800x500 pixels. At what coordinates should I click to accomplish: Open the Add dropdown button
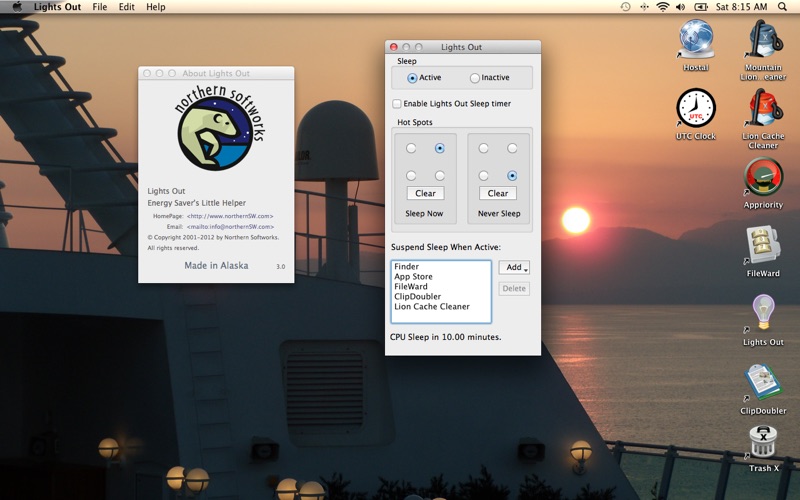click(514, 267)
